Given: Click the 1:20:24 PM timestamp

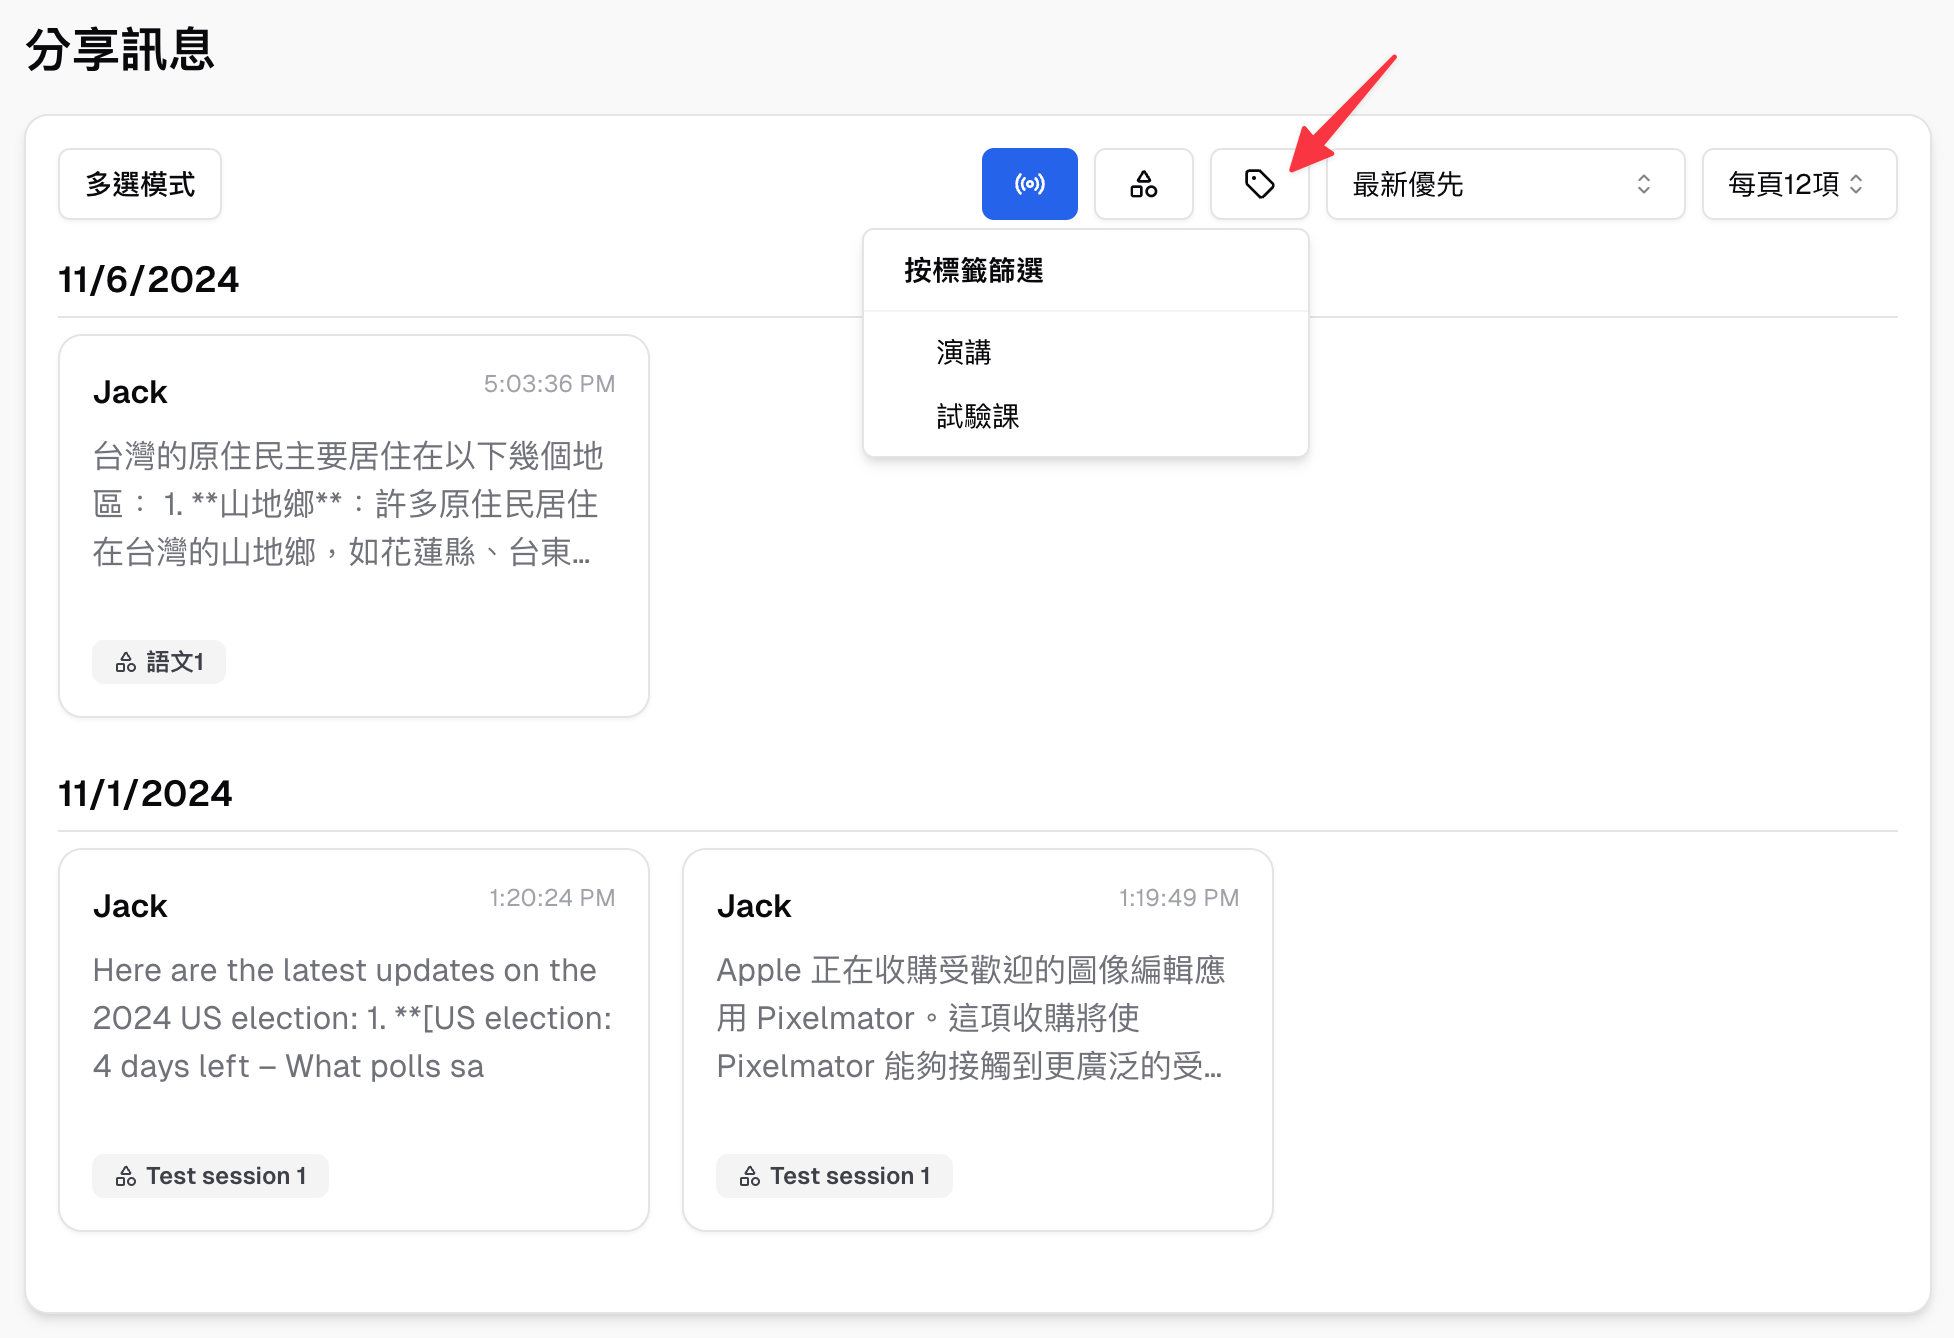Looking at the screenshot, I should point(552,898).
